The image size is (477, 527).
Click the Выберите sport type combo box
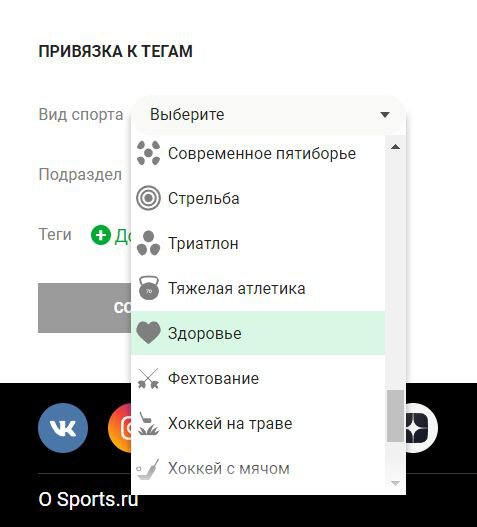point(268,115)
